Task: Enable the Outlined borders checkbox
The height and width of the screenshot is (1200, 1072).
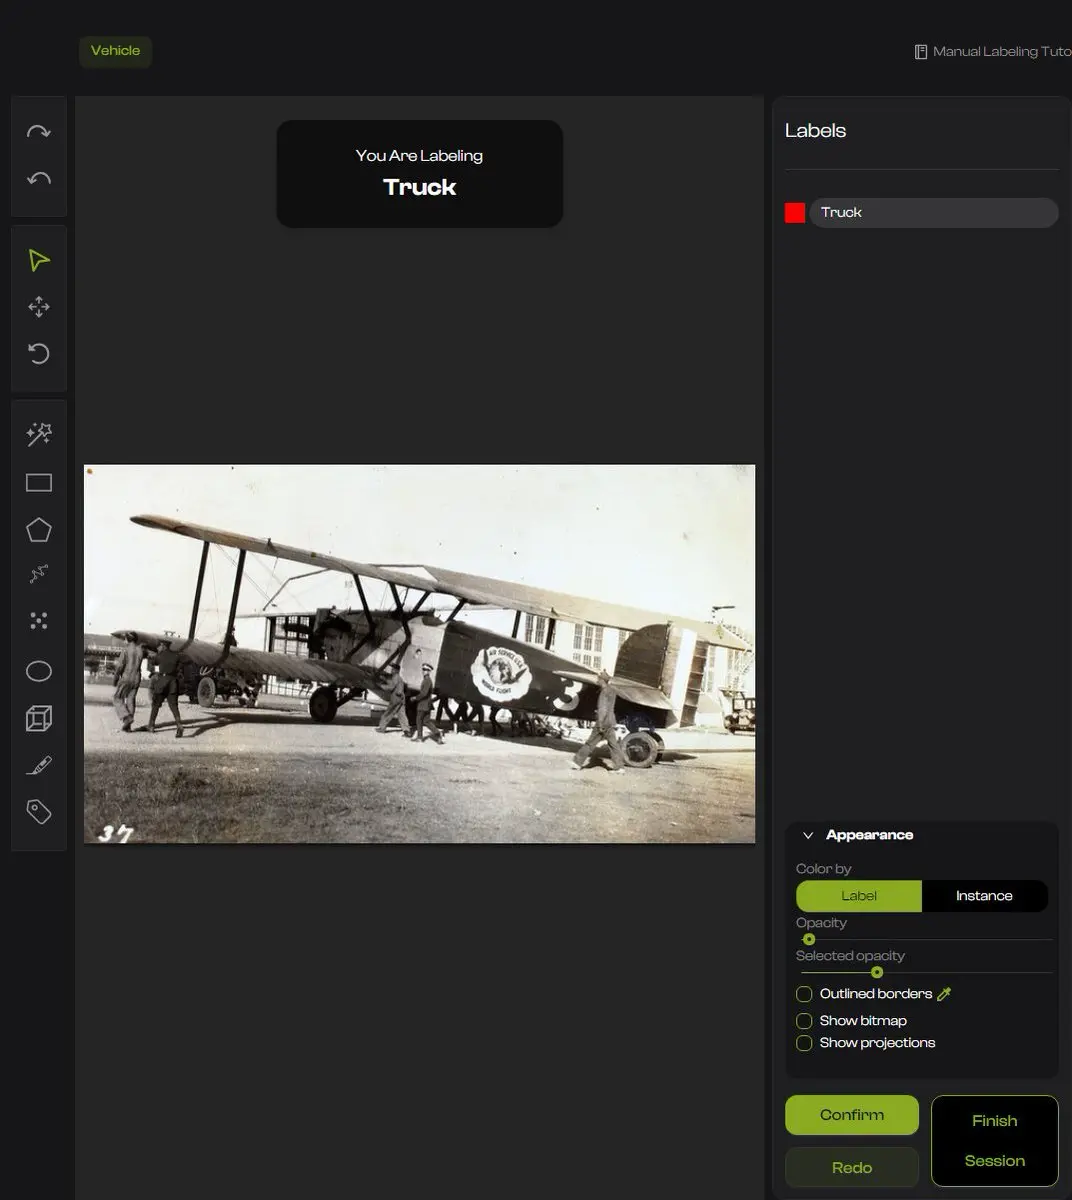Action: 804,994
